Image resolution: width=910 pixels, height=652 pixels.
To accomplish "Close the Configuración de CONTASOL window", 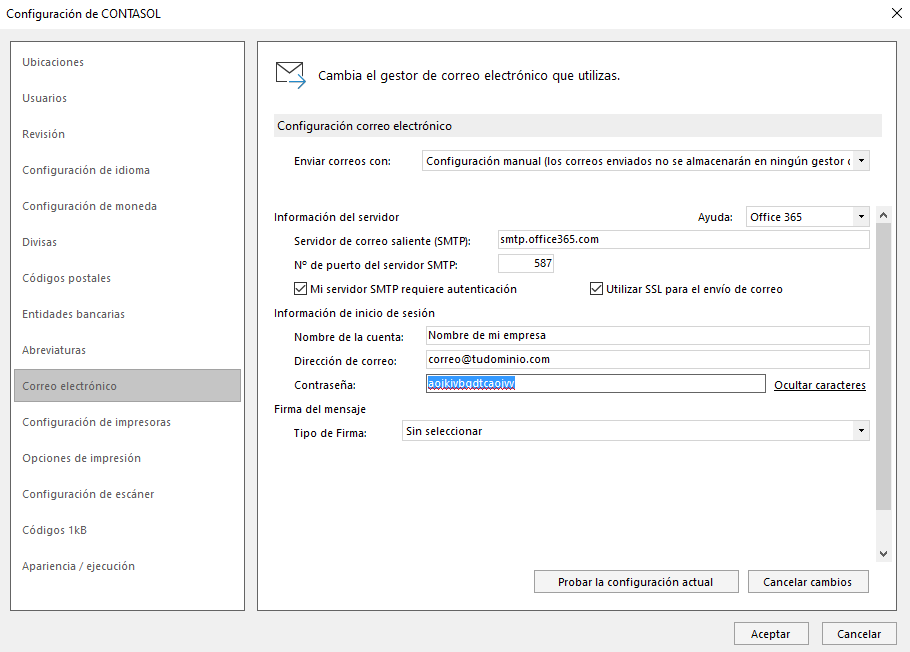I will tap(896, 13).
